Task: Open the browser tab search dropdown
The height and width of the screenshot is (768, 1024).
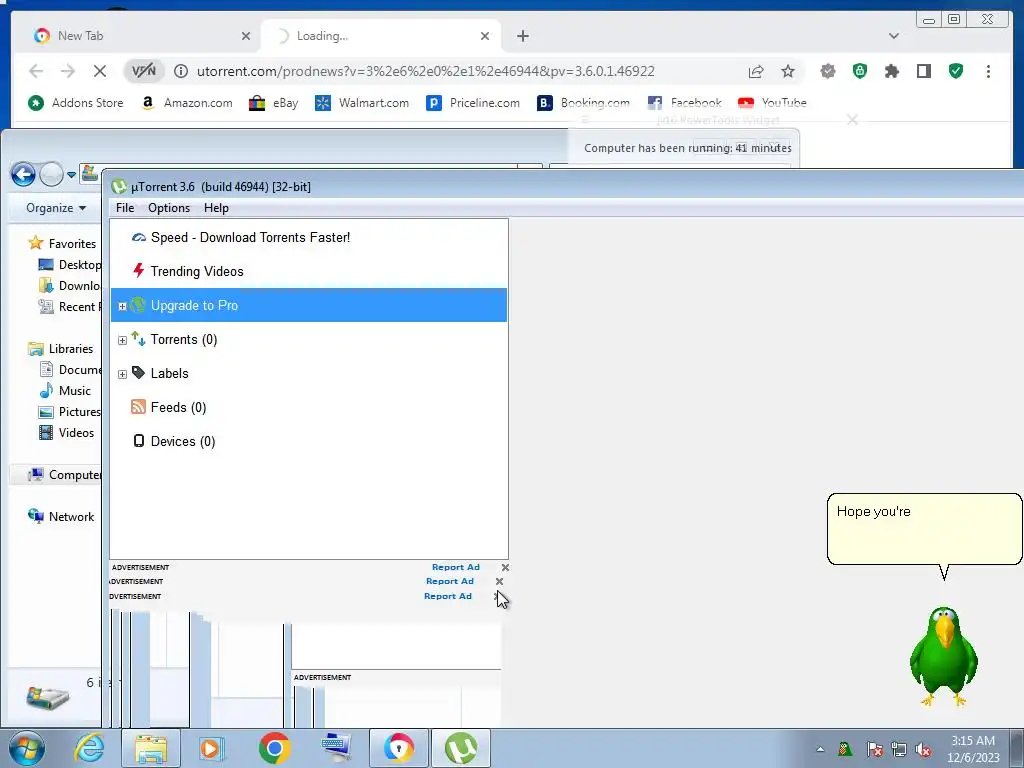Action: (893, 36)
